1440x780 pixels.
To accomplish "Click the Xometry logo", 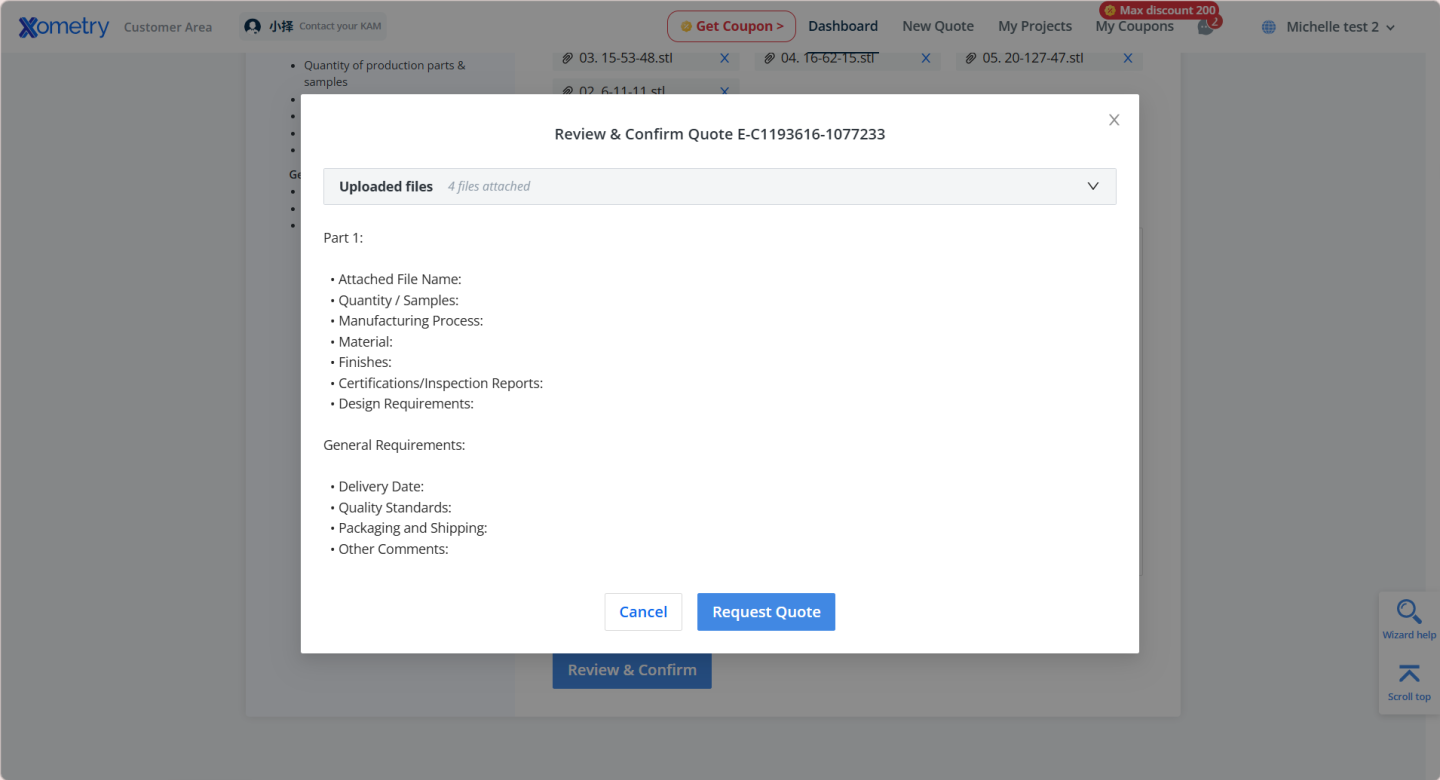I will click(x=64, y=27).
